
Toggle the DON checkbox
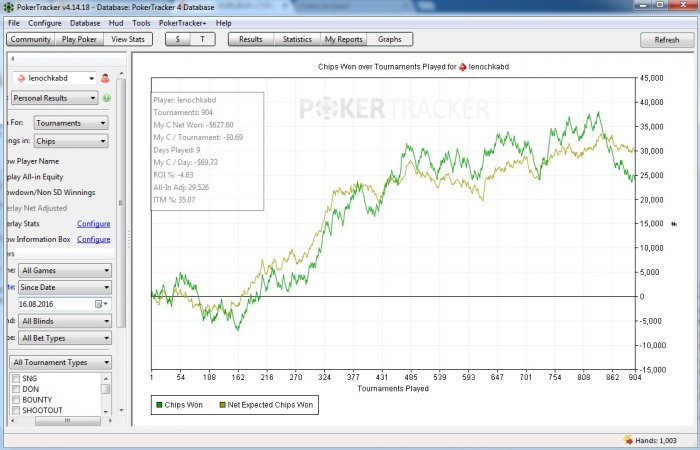(x=16, y=389)
